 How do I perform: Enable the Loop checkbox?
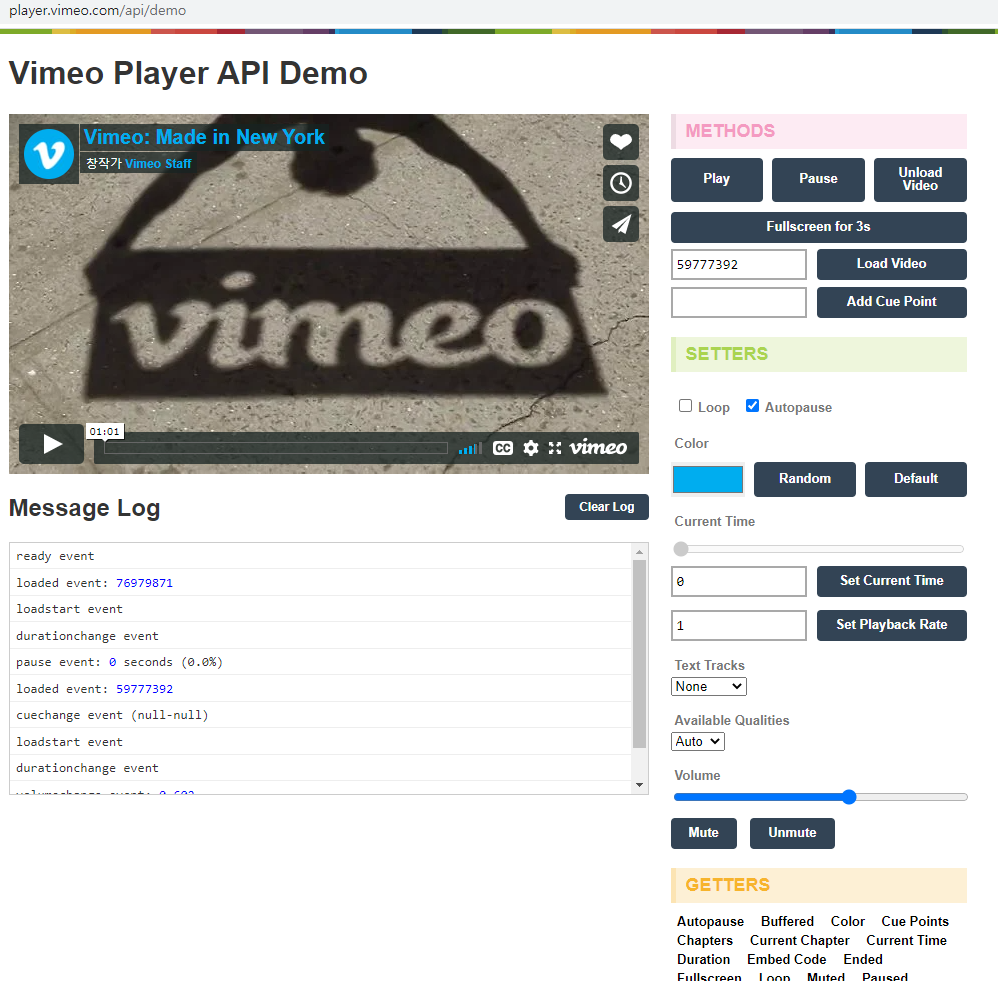click(685, 406)
